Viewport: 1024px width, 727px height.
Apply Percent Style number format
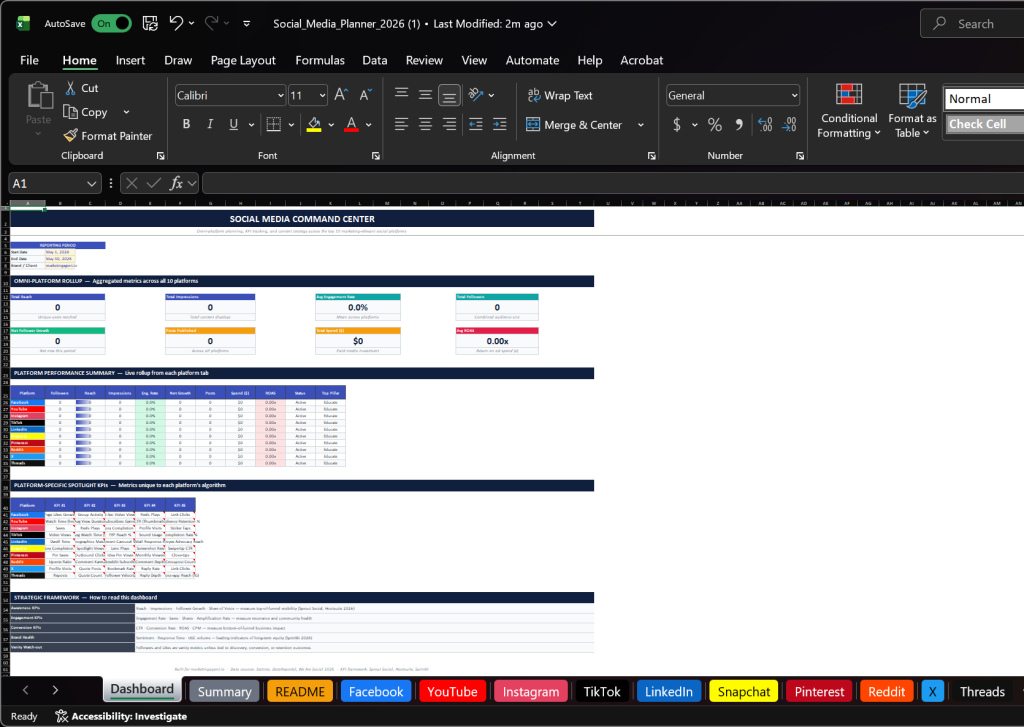pos(715,125)
